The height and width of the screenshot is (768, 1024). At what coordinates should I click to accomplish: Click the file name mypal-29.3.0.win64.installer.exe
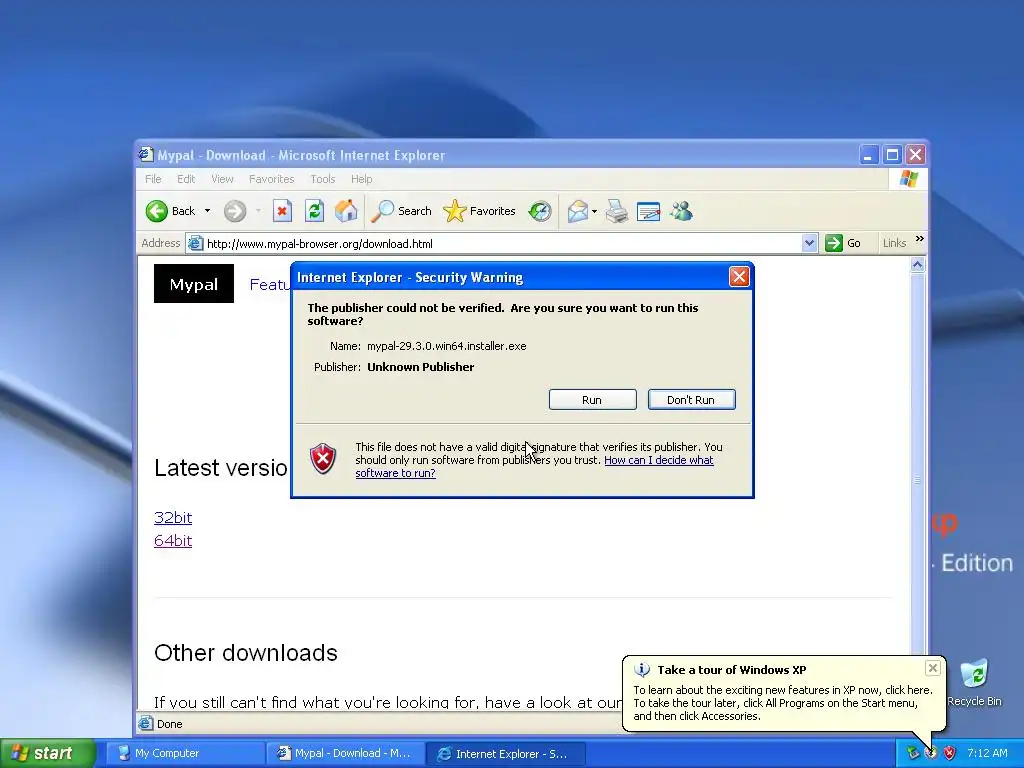[447, 346]
